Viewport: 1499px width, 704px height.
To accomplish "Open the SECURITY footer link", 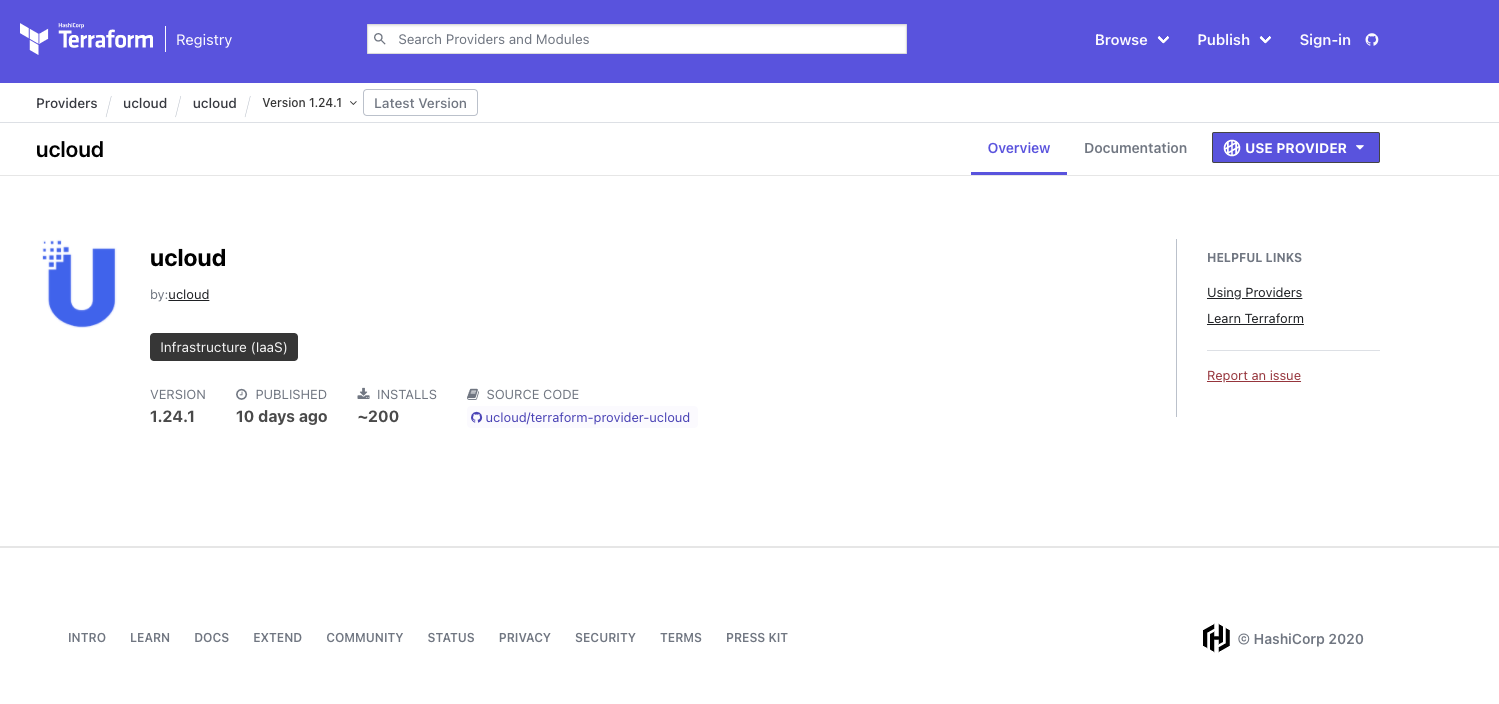I will 605,638.
